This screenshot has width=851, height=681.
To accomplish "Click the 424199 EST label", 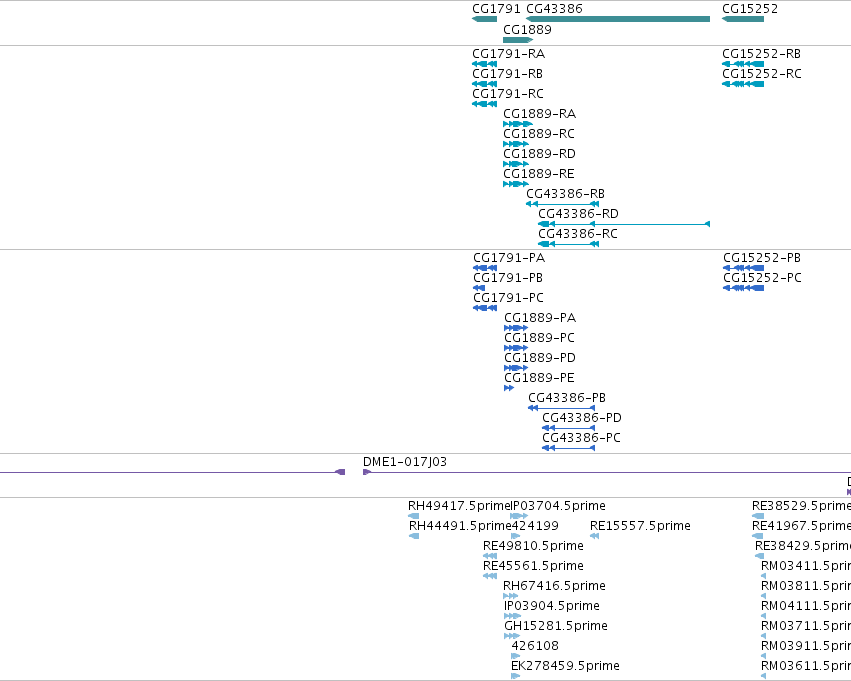I will coord(535,526).
